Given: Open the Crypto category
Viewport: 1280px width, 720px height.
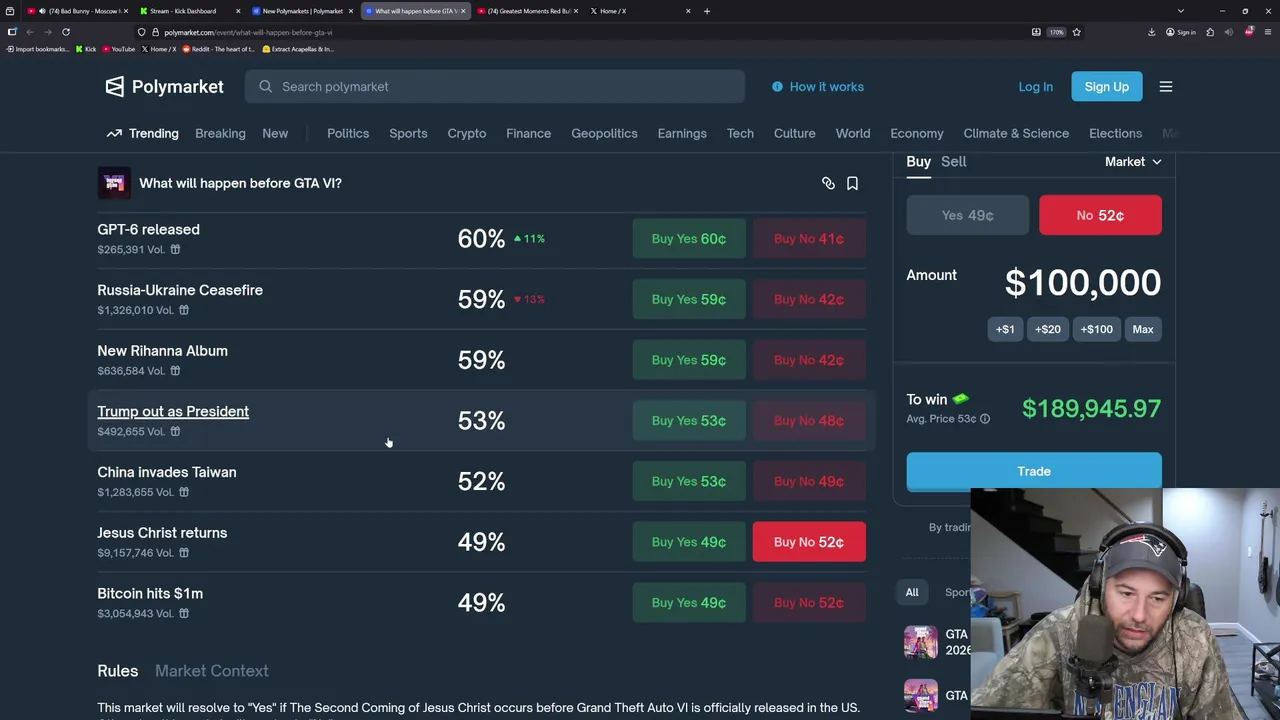Looking at the screenshot, I should tap(467, 133).
